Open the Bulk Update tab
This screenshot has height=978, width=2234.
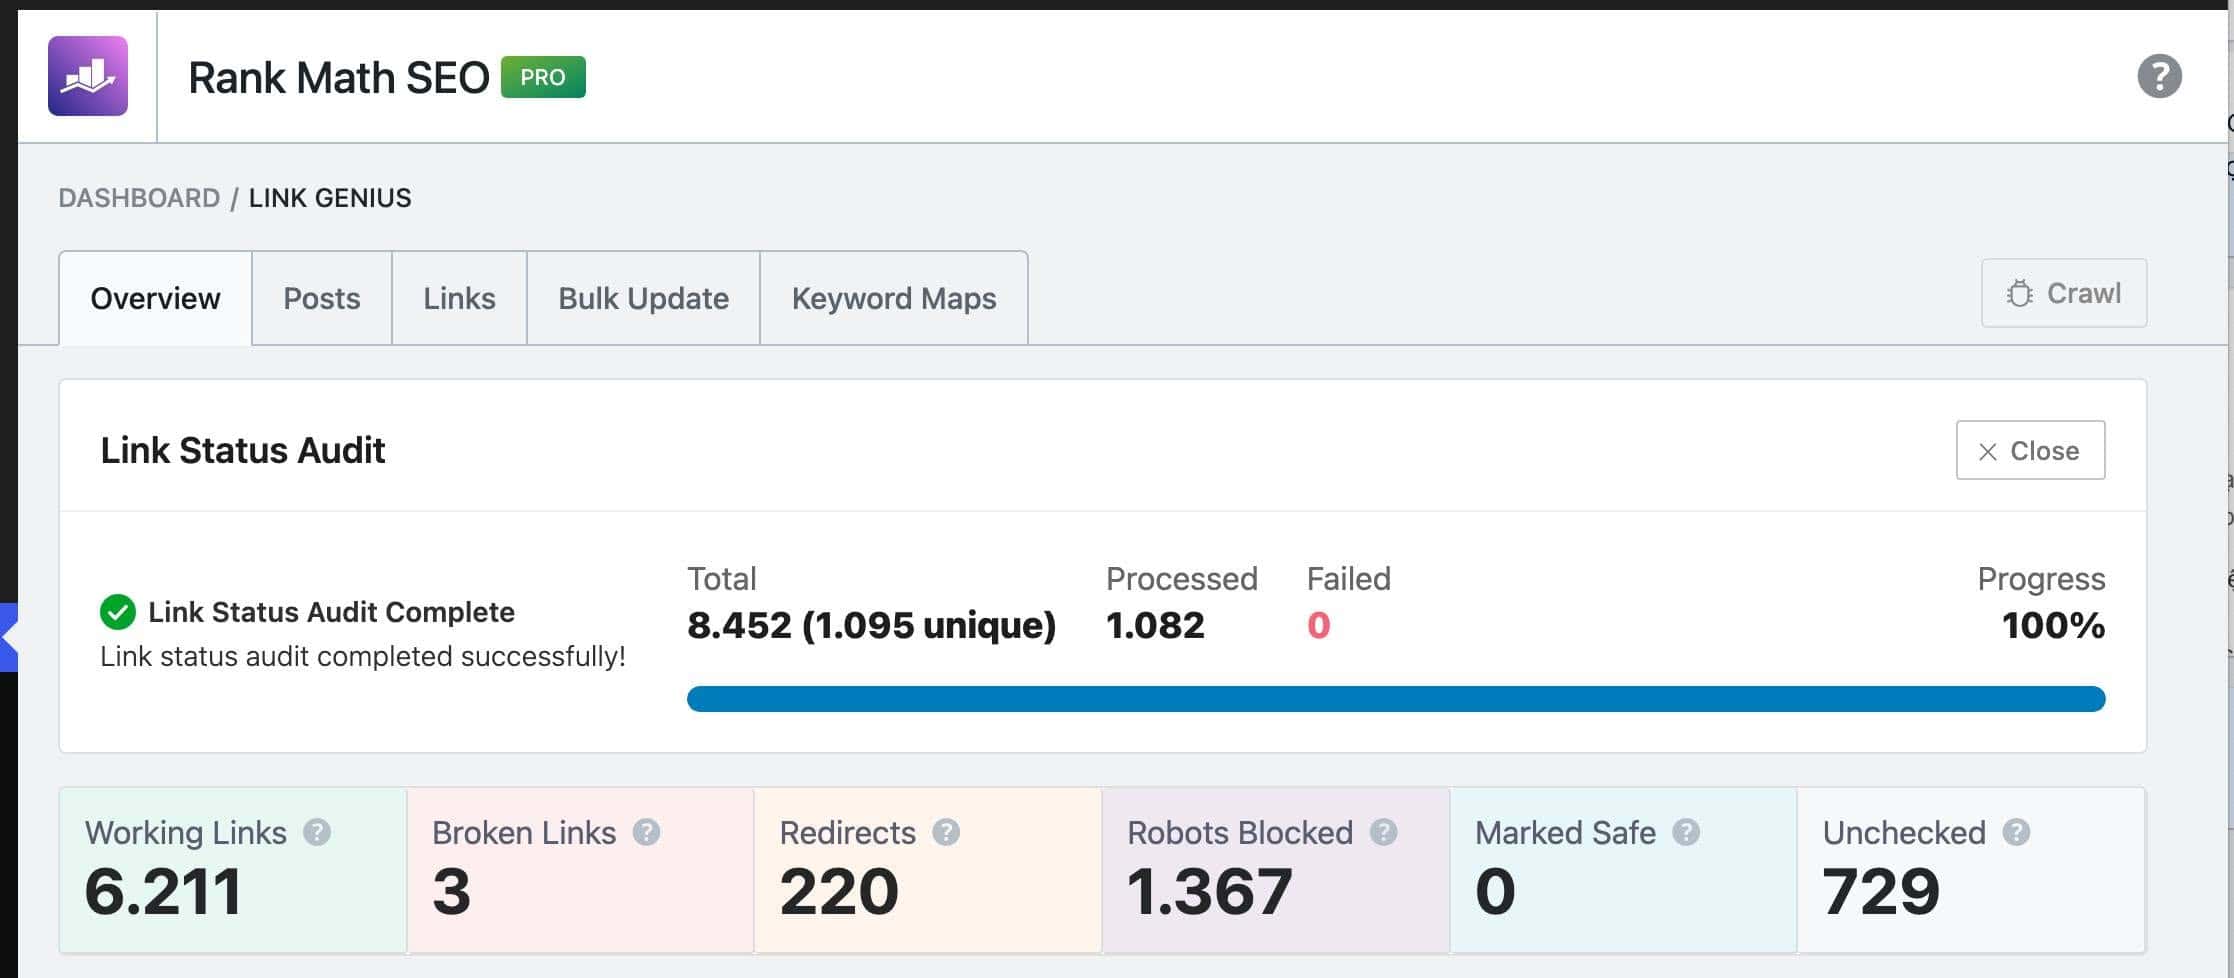[x=643, y=298]
